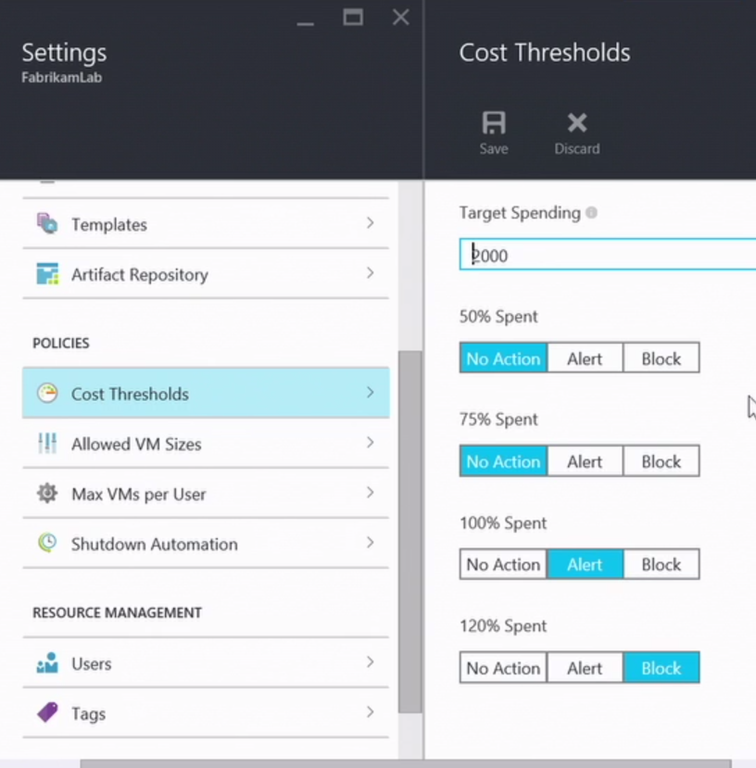Viewport: 756px width, 768px height.
Task: Set 50% Spent to No Action
Action: 503,358
